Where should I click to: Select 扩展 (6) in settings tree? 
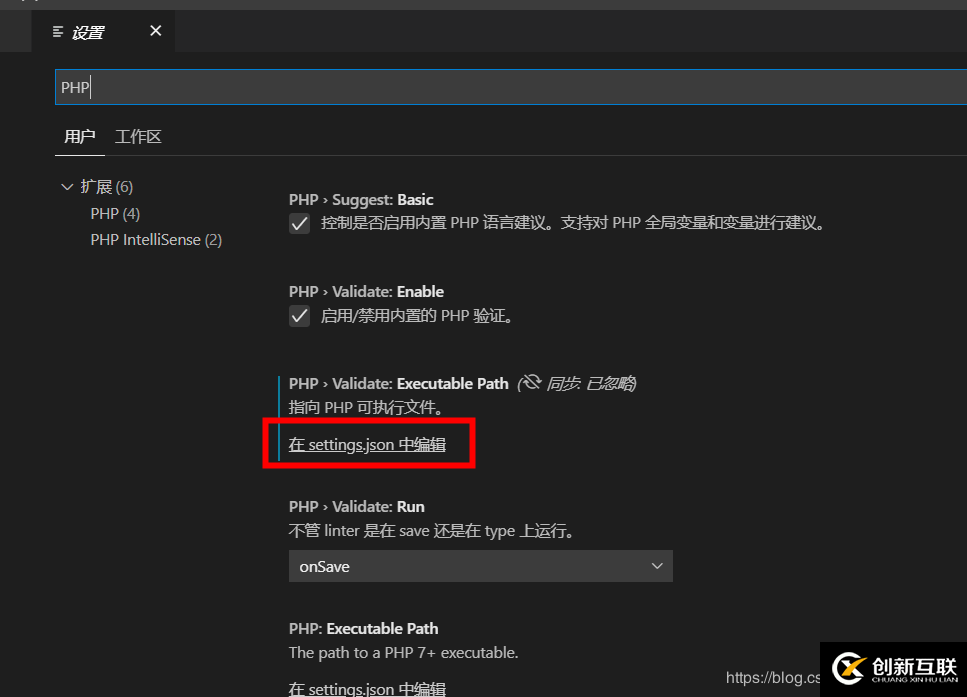click(x=107, y=186)
